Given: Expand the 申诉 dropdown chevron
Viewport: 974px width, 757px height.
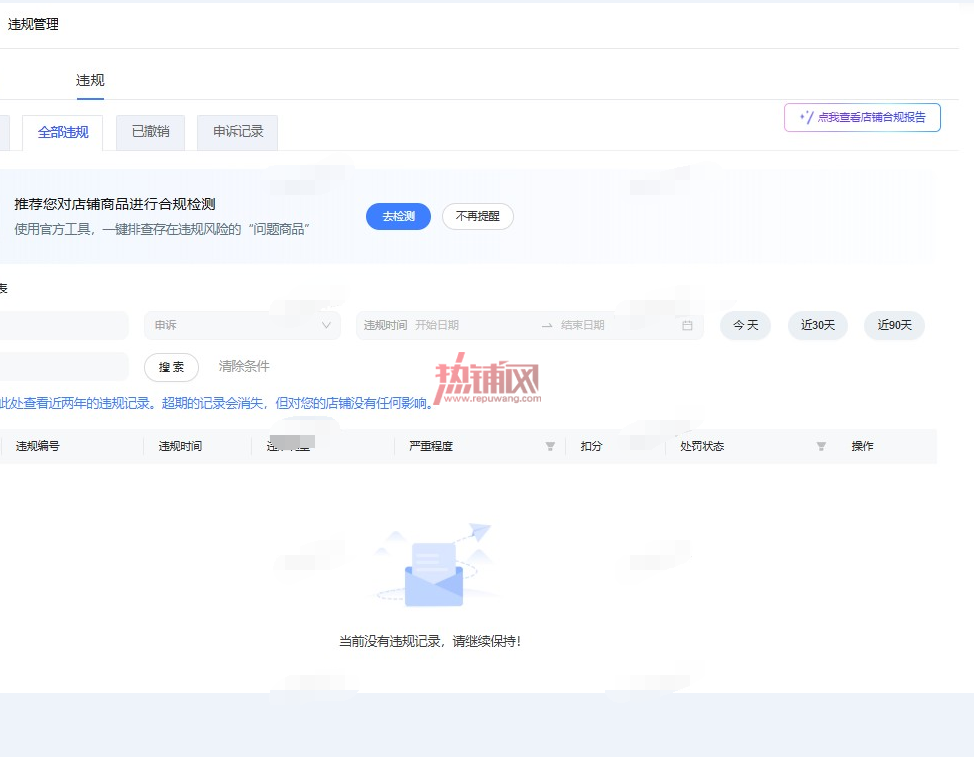Looking at the screenshot, I should (326, 325).
